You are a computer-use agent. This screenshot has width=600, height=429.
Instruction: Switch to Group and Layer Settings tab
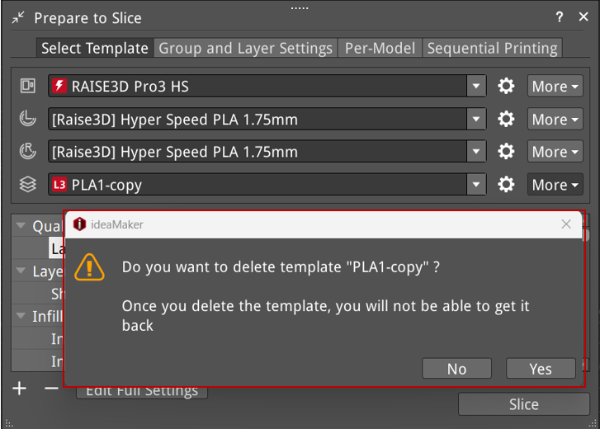(246, 48)
